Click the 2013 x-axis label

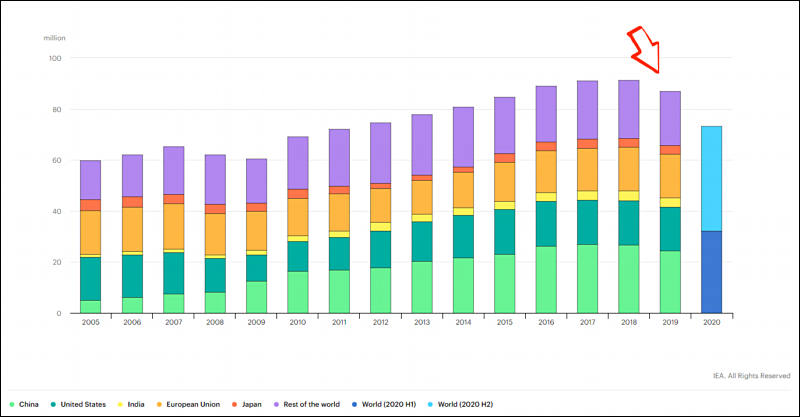click(422, 323)
